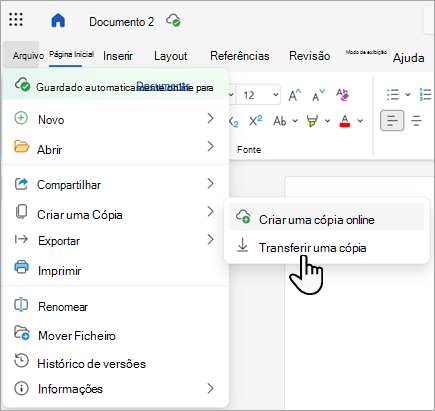Expand the Abrir submenu chevron
Image resolution: width=435 pixels, height=411 pixels.
[210, 146]
